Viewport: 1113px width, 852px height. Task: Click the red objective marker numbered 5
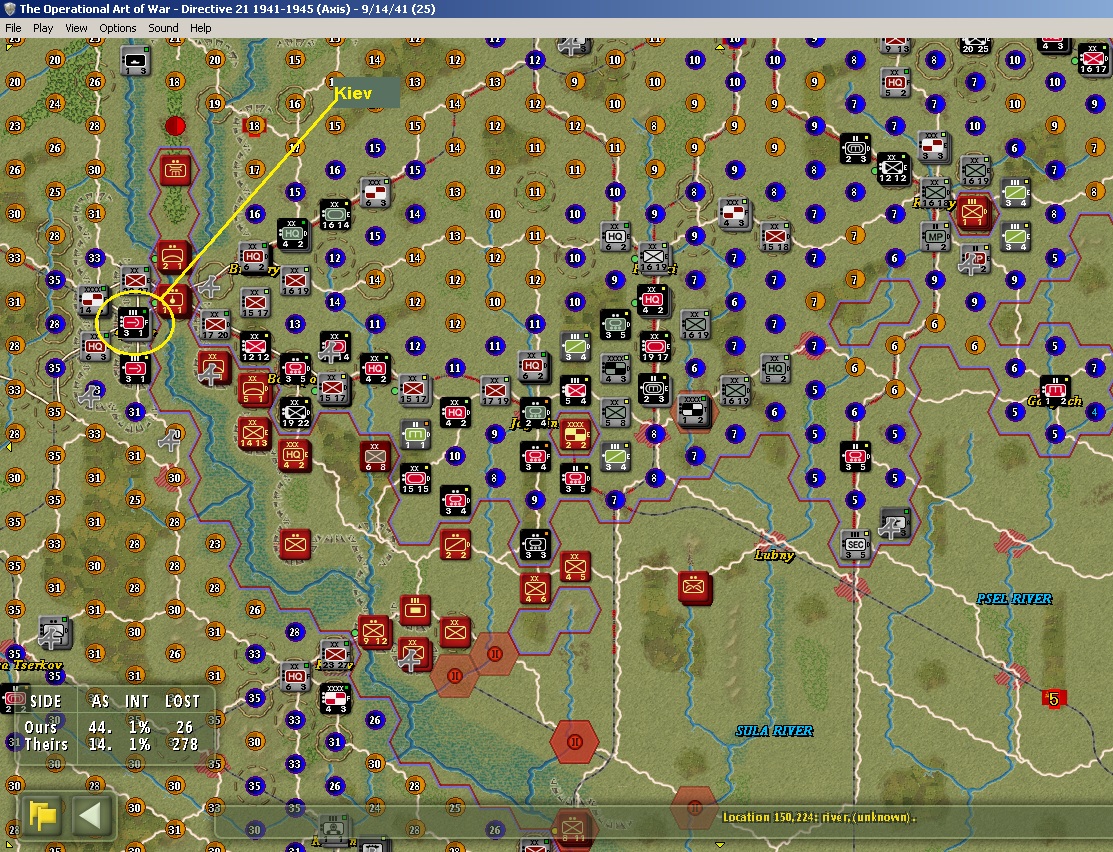[x=1053, y=699]
